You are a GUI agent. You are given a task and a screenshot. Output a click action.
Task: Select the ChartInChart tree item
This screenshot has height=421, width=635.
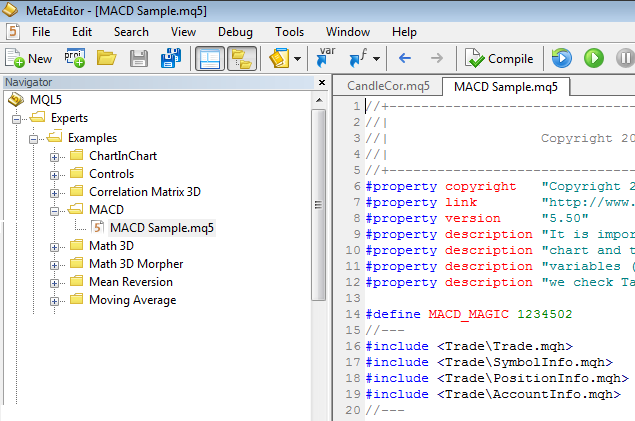pos(123,156)
